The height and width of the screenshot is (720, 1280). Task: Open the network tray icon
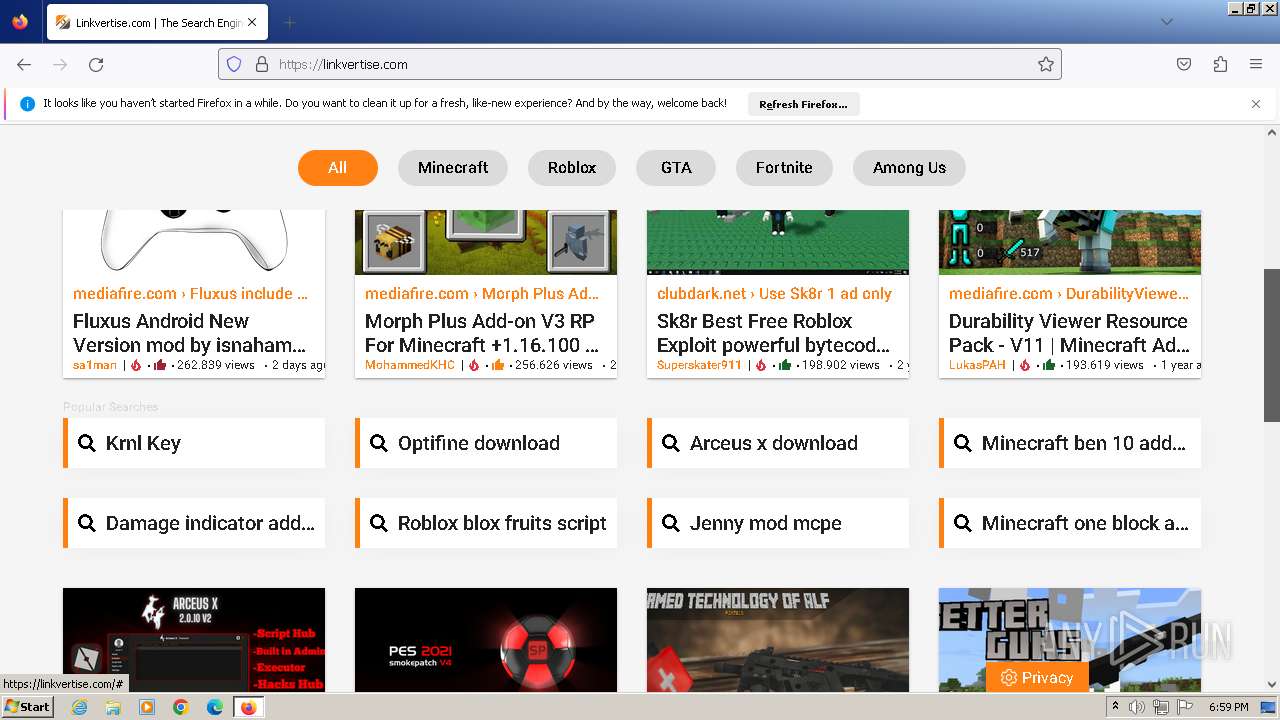[x=1160, y=707]
